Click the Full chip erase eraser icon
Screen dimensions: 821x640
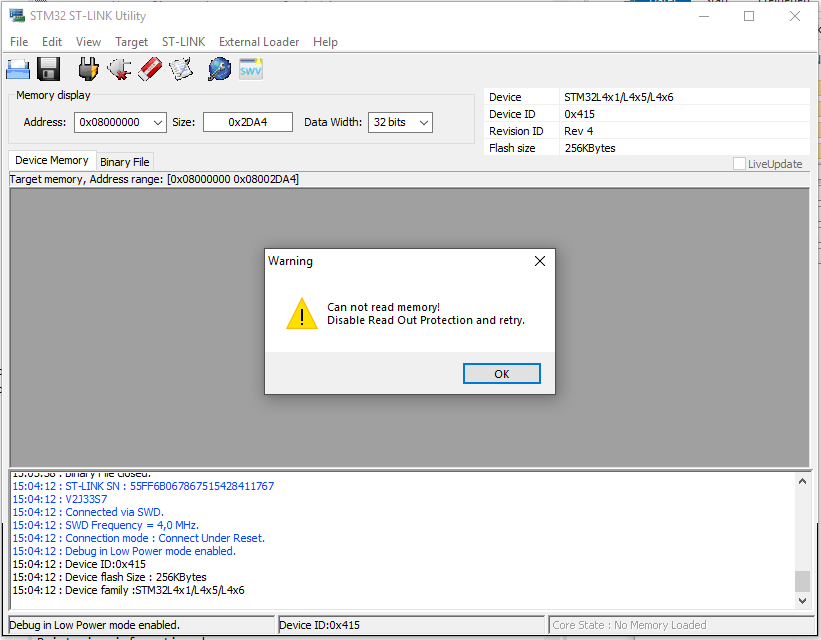pyautogui.click(x=150, y=69)
